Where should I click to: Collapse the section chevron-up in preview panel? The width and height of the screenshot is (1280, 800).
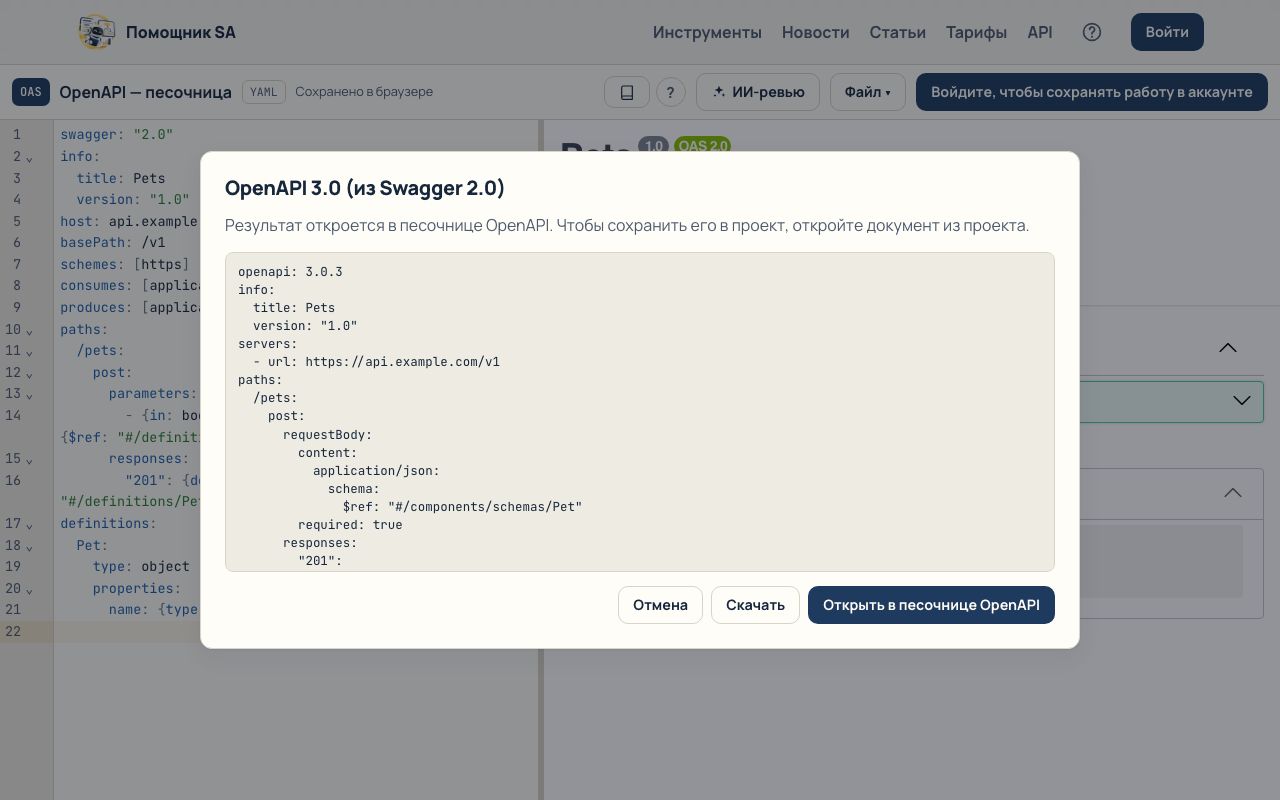[x=1228, y=348]
